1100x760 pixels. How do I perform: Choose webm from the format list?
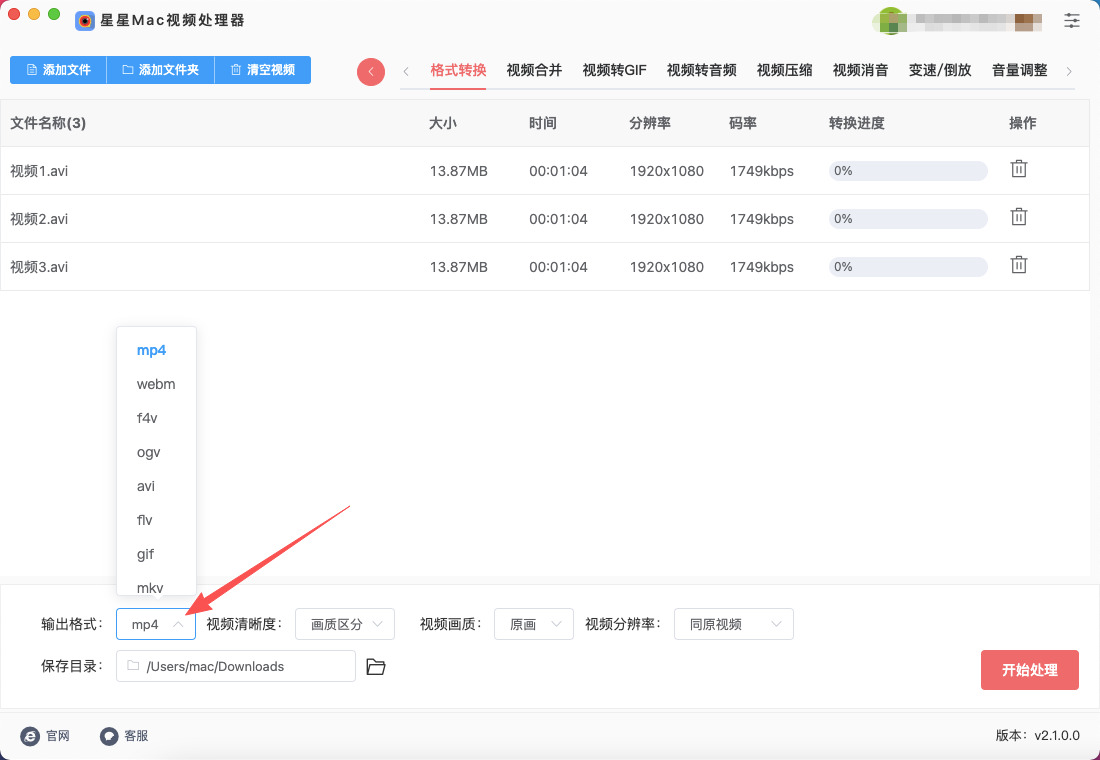coord(156,384)
